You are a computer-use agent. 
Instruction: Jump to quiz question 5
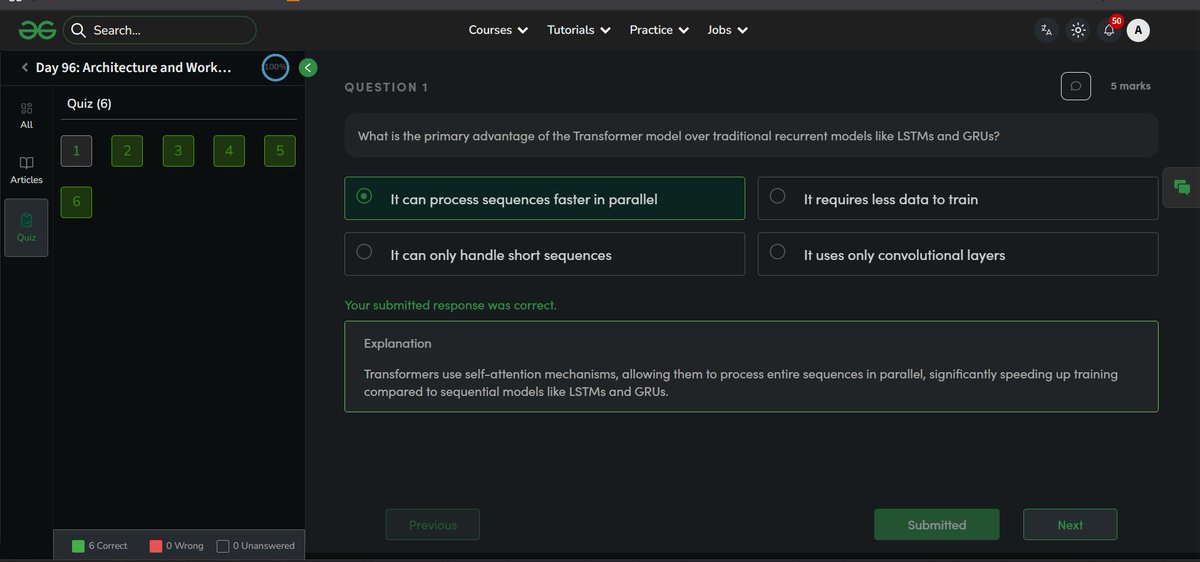click(x=280, y=150)
